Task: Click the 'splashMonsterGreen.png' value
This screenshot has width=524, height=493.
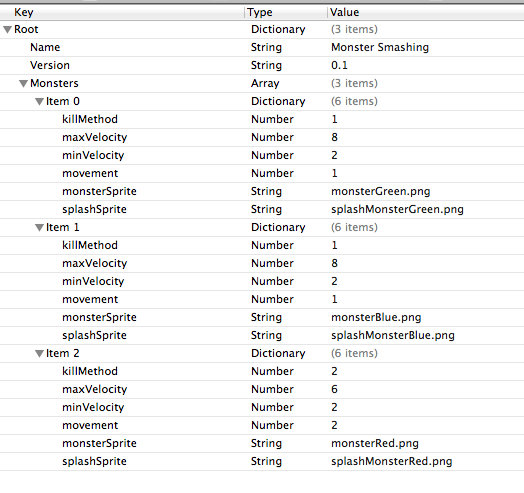Action: (397, 210)
